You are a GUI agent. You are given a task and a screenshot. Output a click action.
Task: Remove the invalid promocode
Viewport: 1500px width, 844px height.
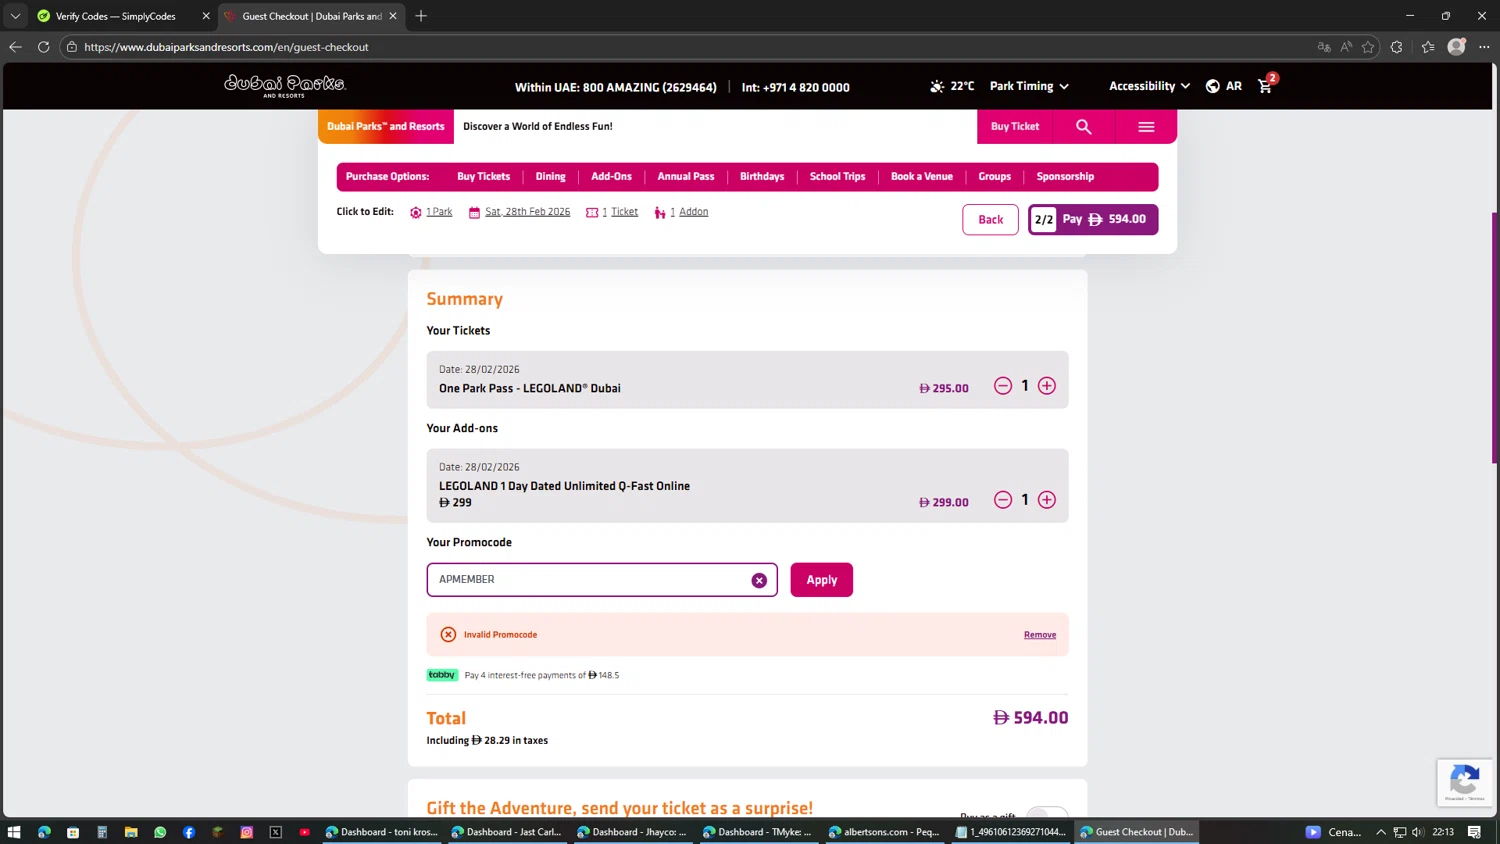(x=1039, y=635)
